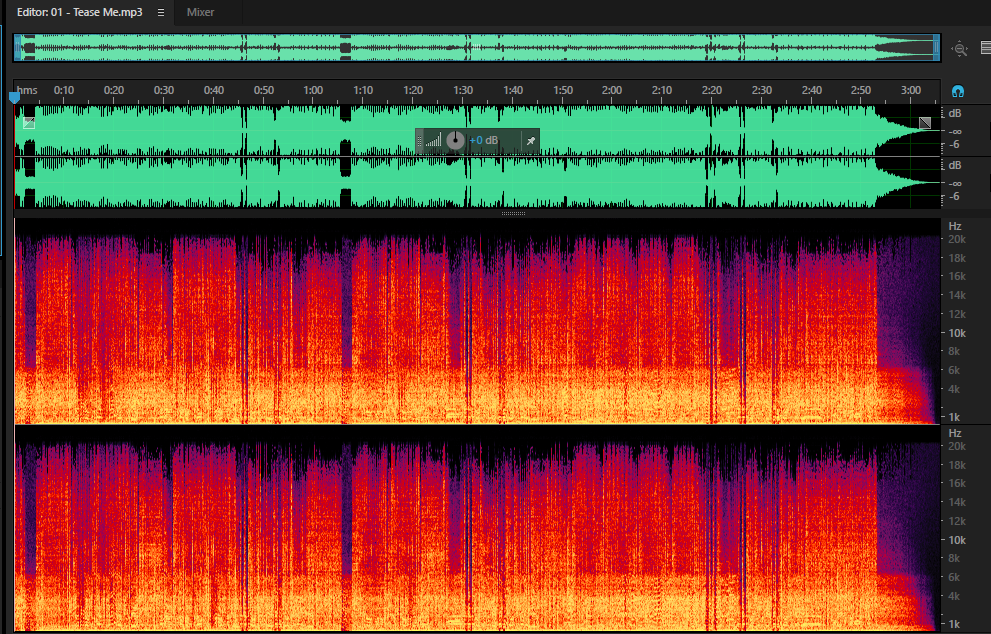Open the Editor panel menu icon

click(161, 12)
